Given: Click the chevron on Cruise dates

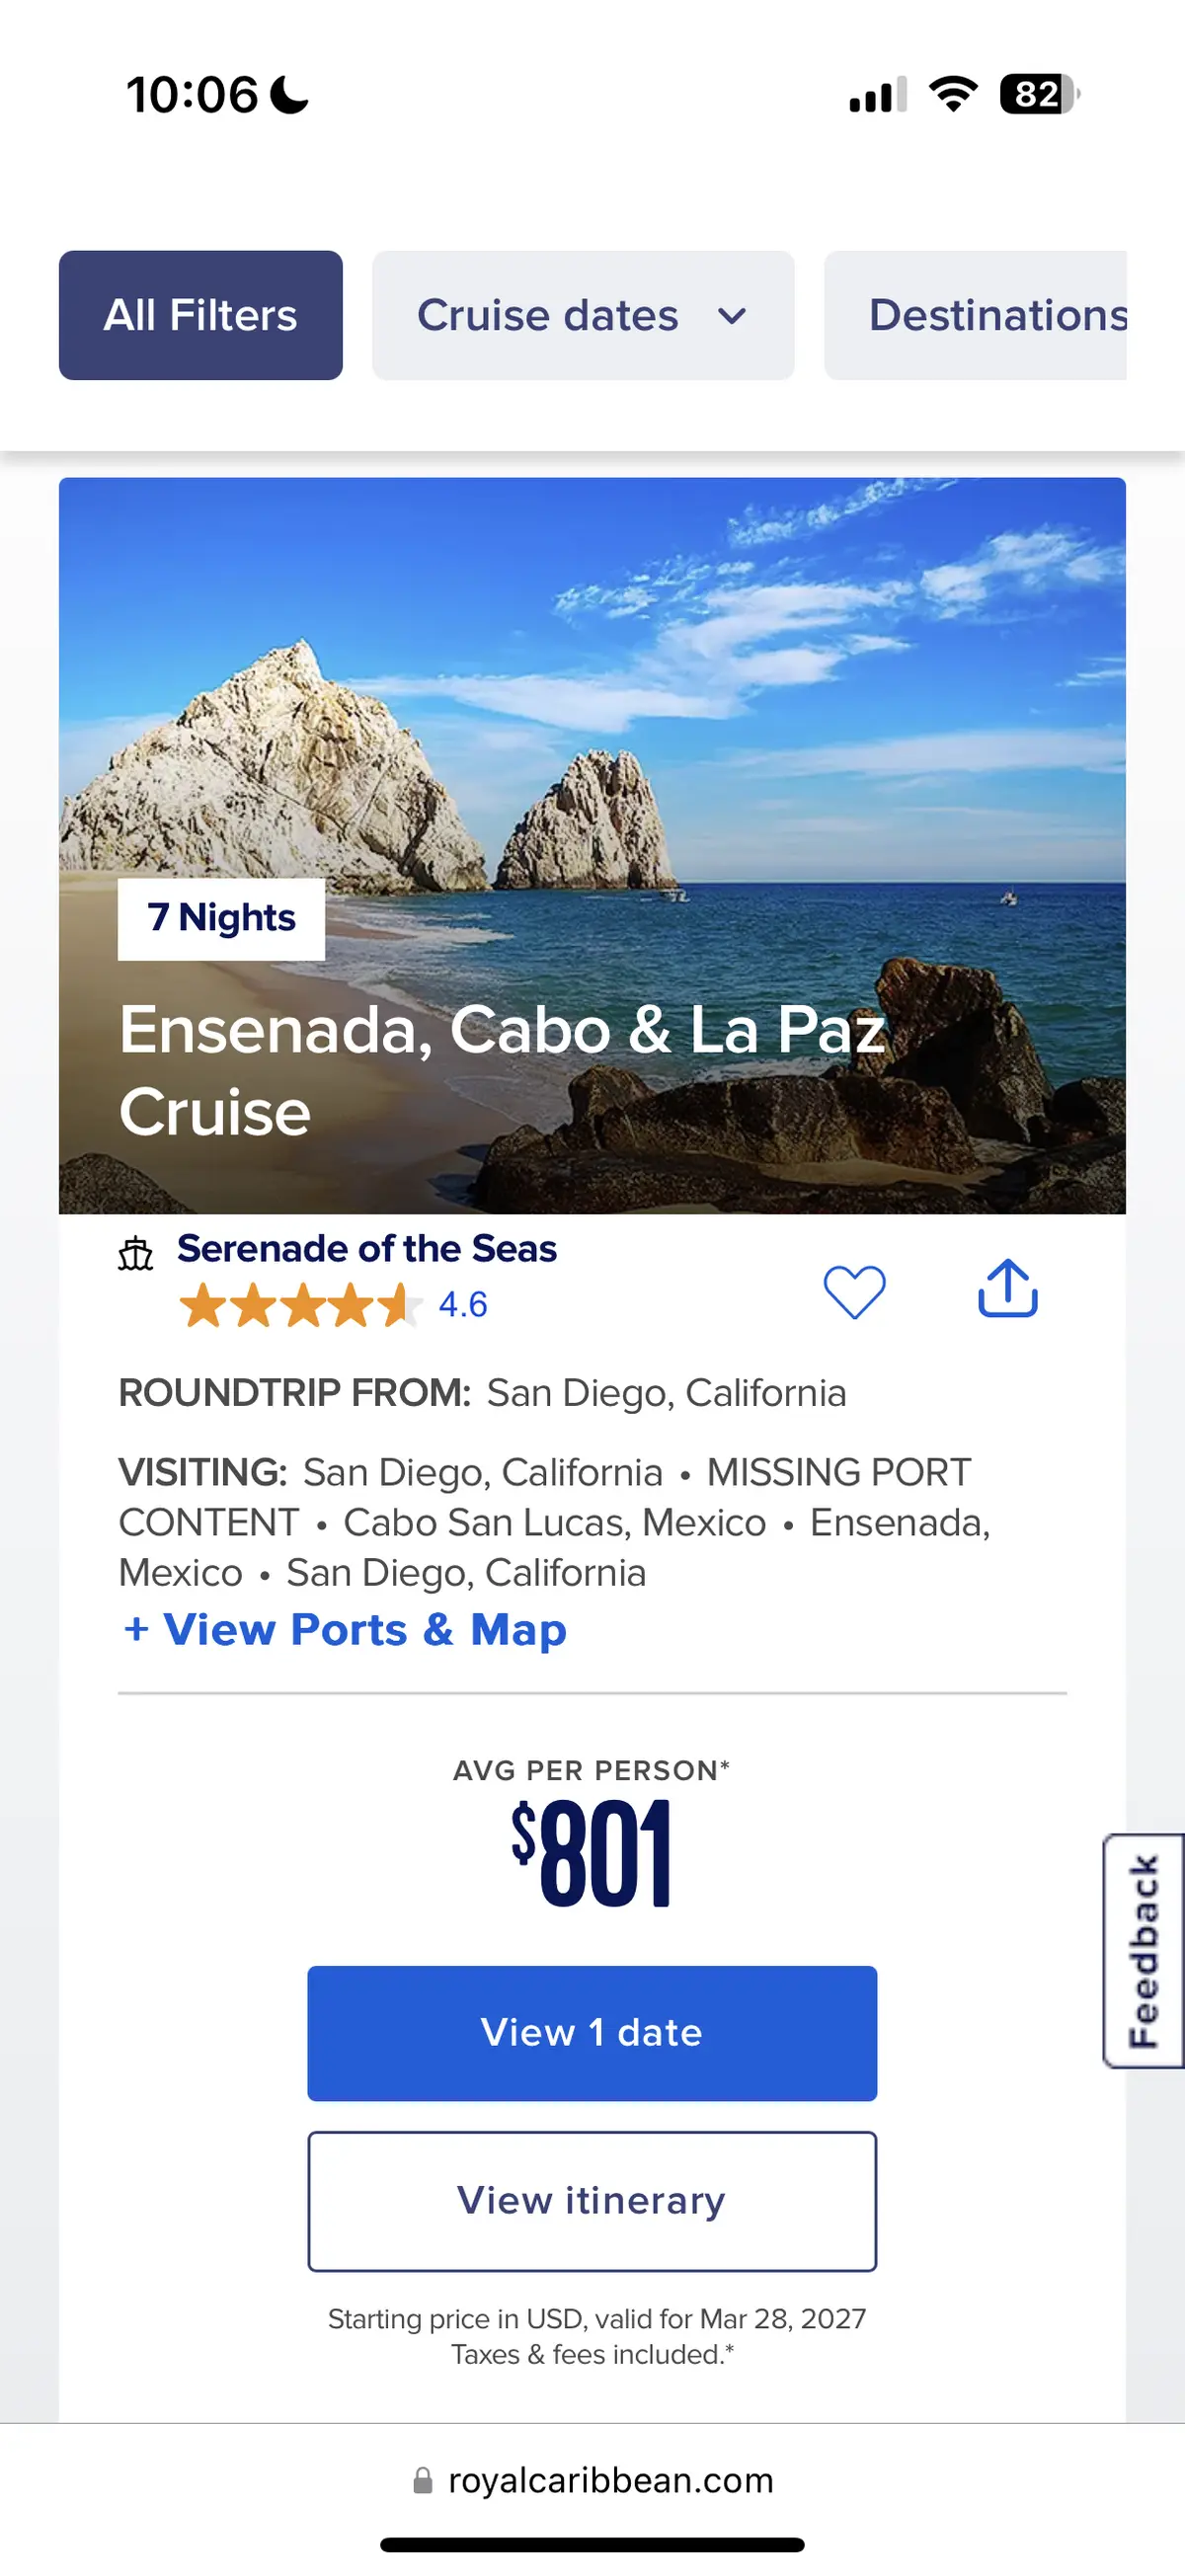Looking at the screenshot, I should (x=732, y=317).
